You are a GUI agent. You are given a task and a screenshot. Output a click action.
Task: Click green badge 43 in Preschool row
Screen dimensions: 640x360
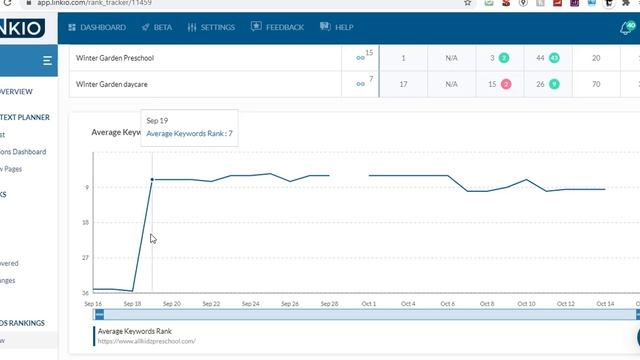(554, 58)
